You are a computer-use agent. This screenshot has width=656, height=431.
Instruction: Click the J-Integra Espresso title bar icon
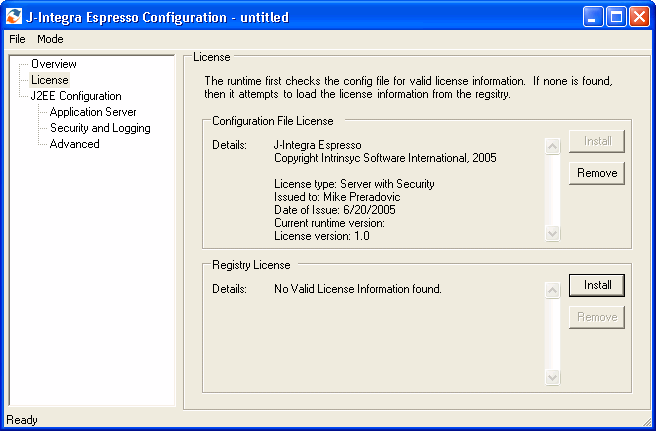pyautogui.click(x=14, y=17)
